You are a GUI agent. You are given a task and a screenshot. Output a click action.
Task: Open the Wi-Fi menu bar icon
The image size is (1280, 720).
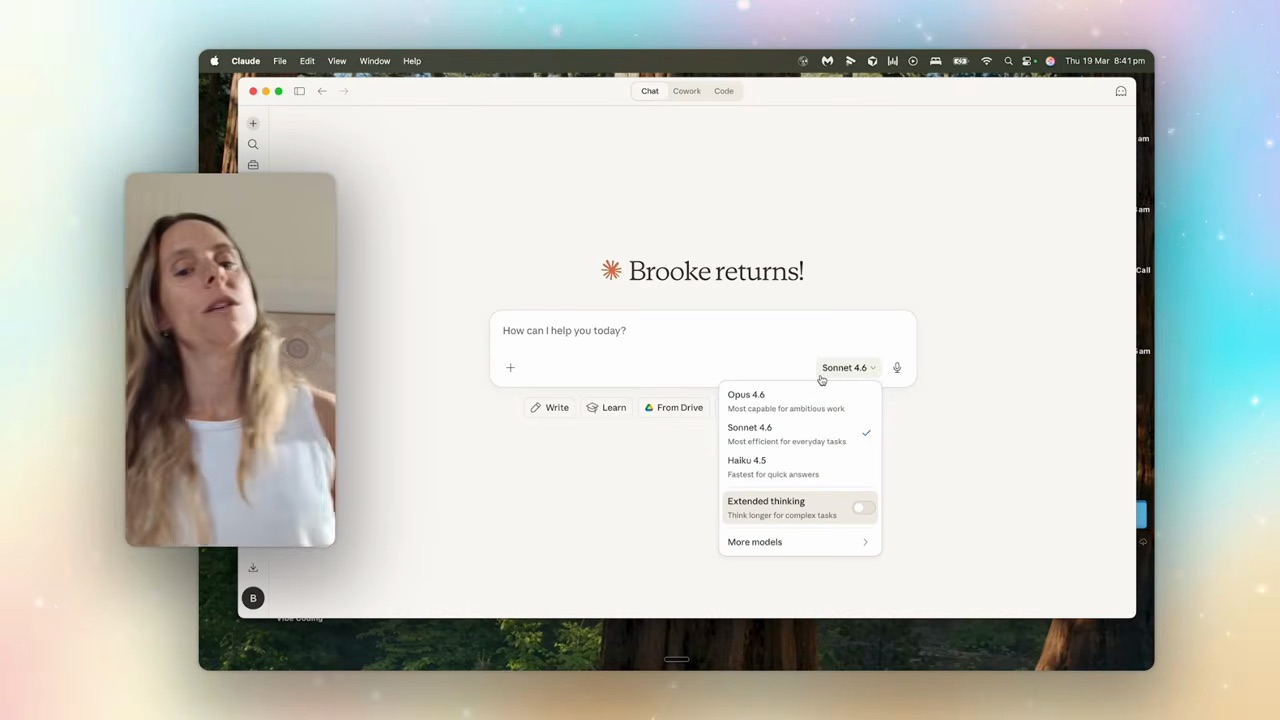coord(986,61)
